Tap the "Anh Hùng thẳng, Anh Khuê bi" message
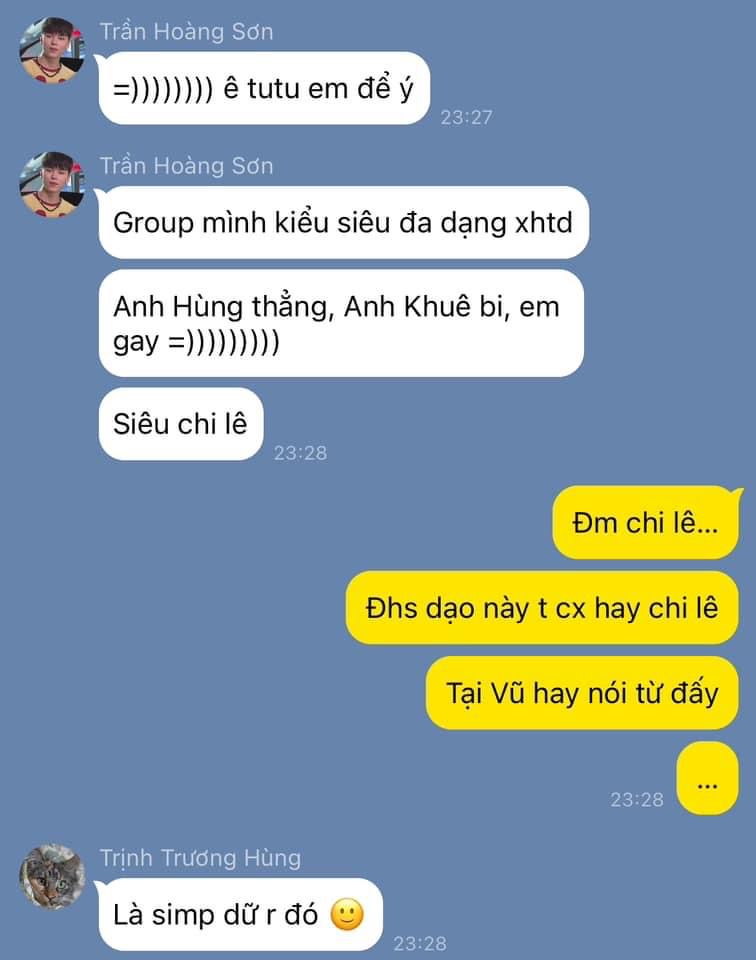 [x=341, y=324]
